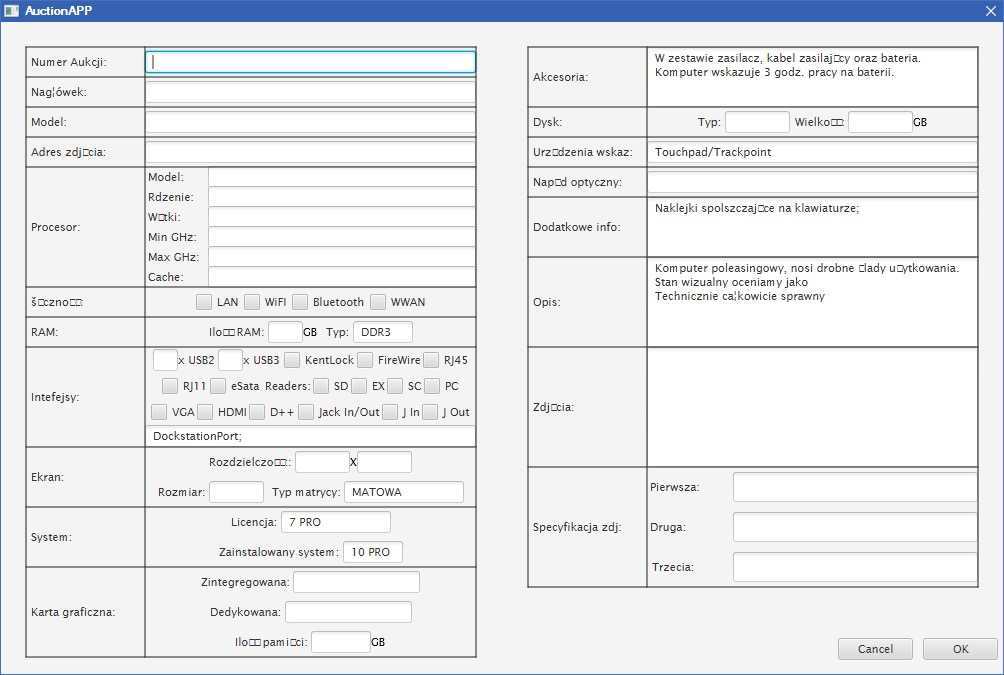The width and height of the screenshot is (1004, 675).
Task: Select the RAM Typ field showing DDR3
Action: [x=382, y=332]
